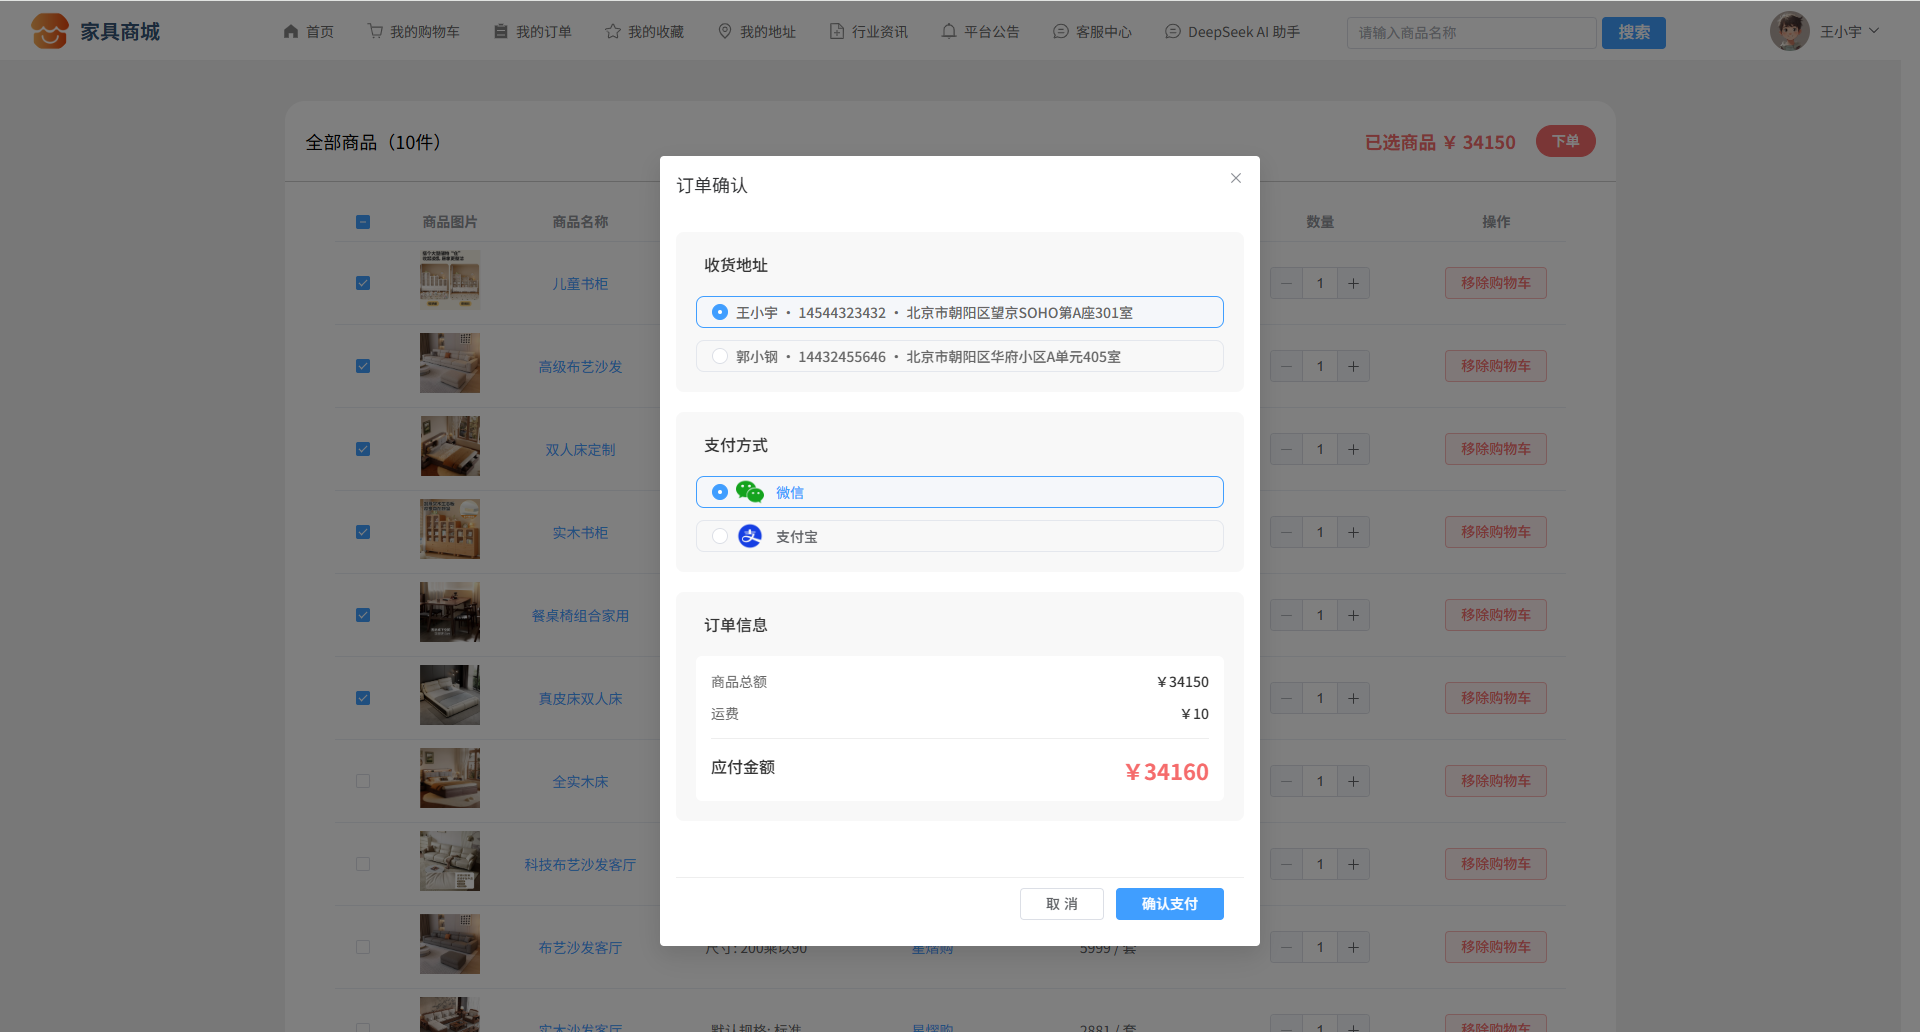Toggle the select-all checkbox in table header

(x=363, y=222)
